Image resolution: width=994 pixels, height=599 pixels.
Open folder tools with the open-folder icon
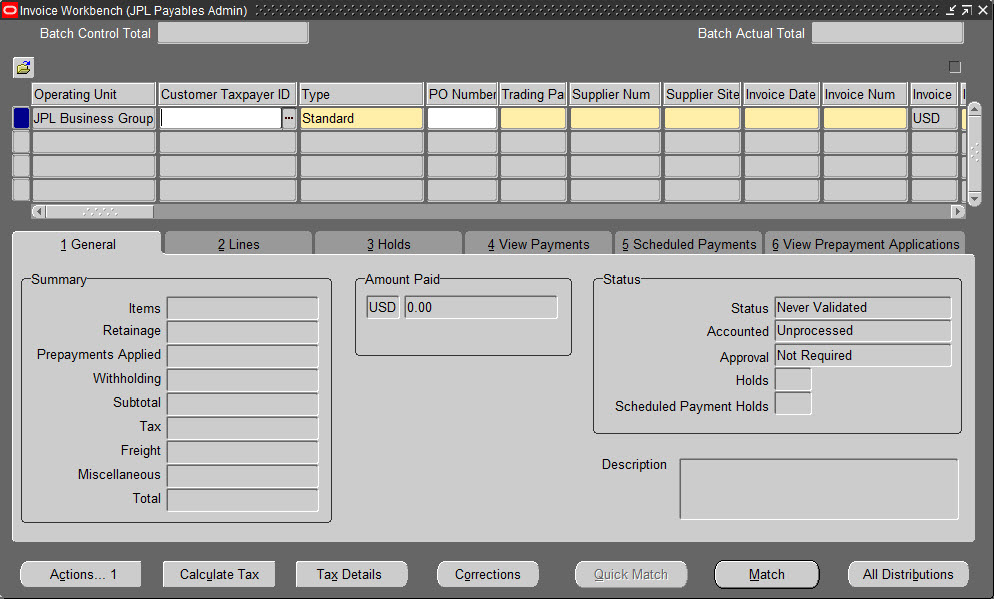click(x=22, y=68)
